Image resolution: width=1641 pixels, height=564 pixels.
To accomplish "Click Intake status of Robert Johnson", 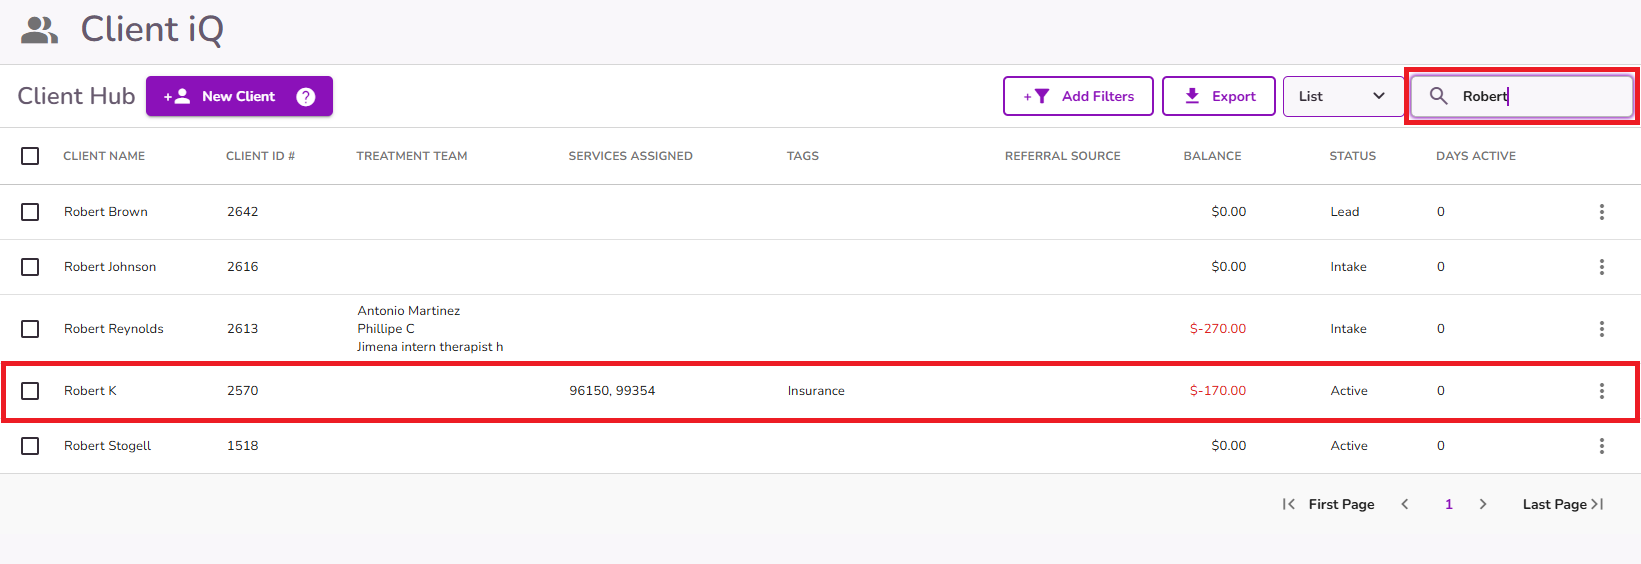I will 1348,267.
